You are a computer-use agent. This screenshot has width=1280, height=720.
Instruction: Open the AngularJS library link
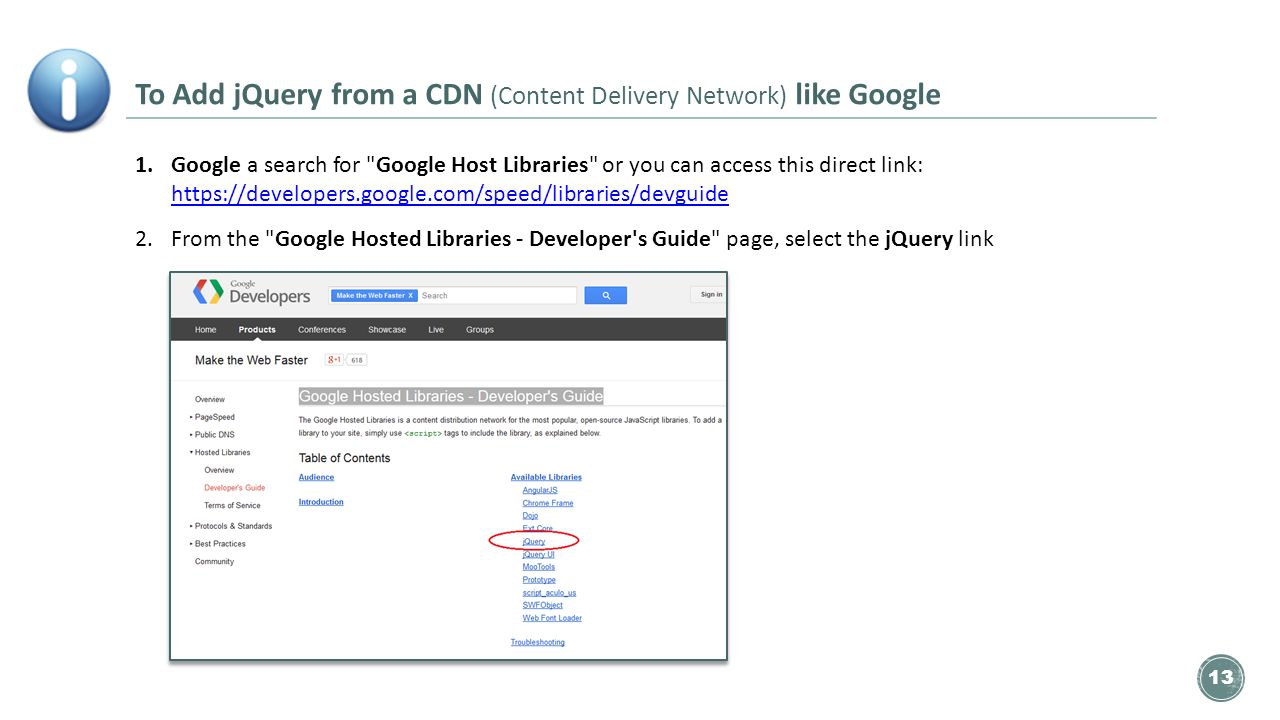[x=540, y=490]
